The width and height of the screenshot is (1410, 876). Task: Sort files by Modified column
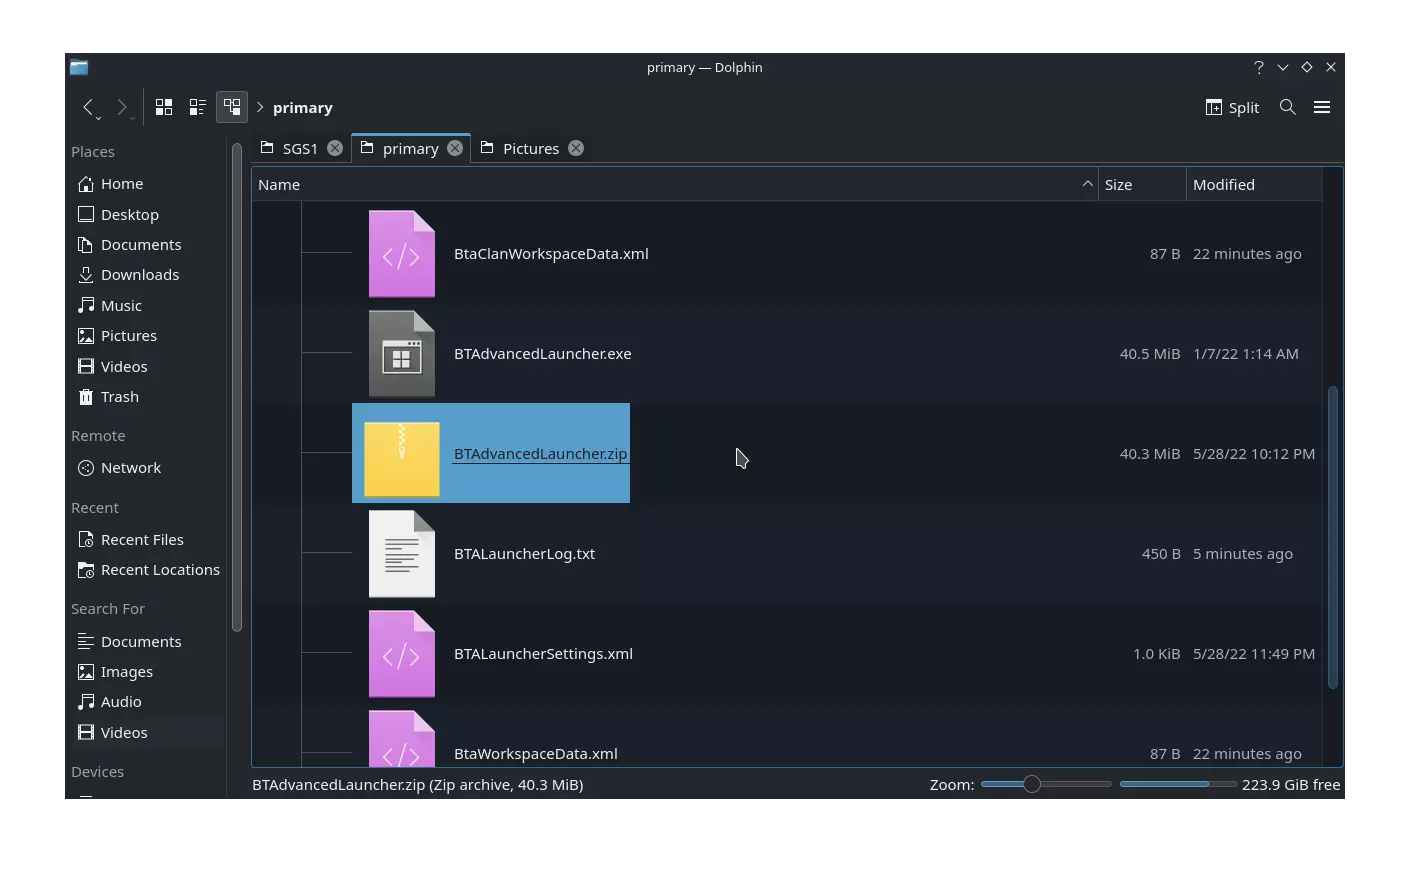click(x=1254, y=185)
